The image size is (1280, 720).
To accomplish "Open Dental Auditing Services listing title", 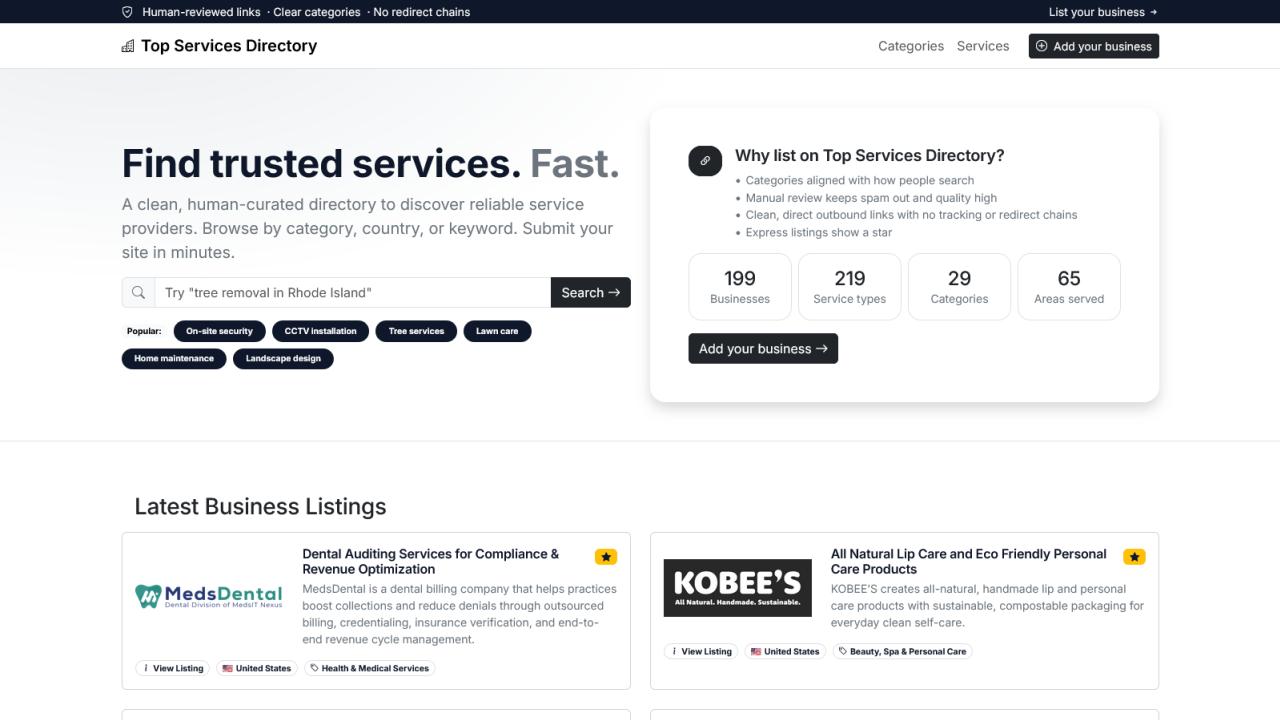I will (x=431, y=561).
